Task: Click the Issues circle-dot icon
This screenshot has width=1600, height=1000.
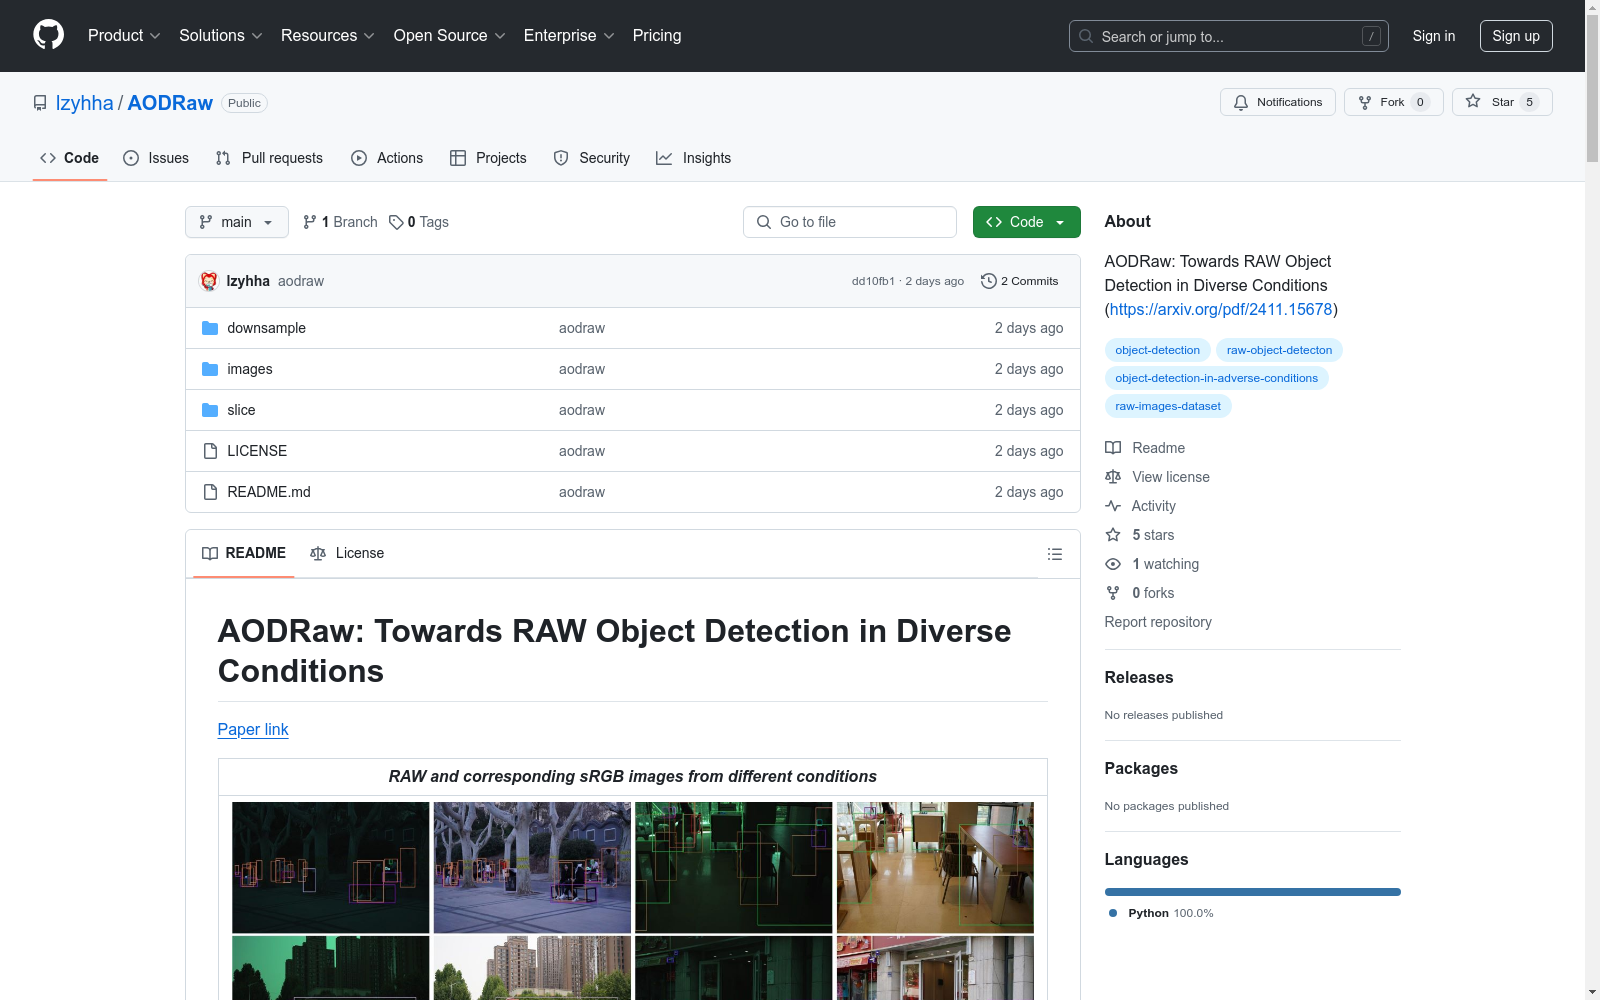Action: pos(131,158)
